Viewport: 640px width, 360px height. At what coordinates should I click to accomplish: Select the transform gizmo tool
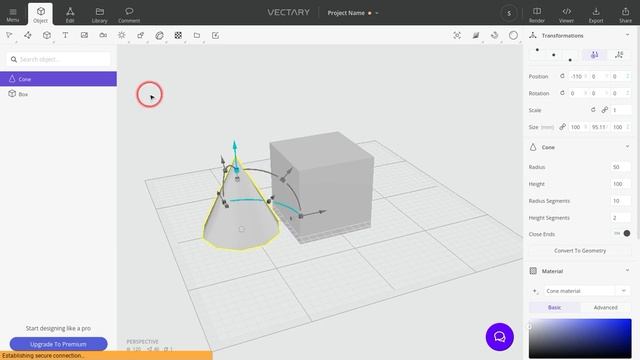(x=28, y=36)
